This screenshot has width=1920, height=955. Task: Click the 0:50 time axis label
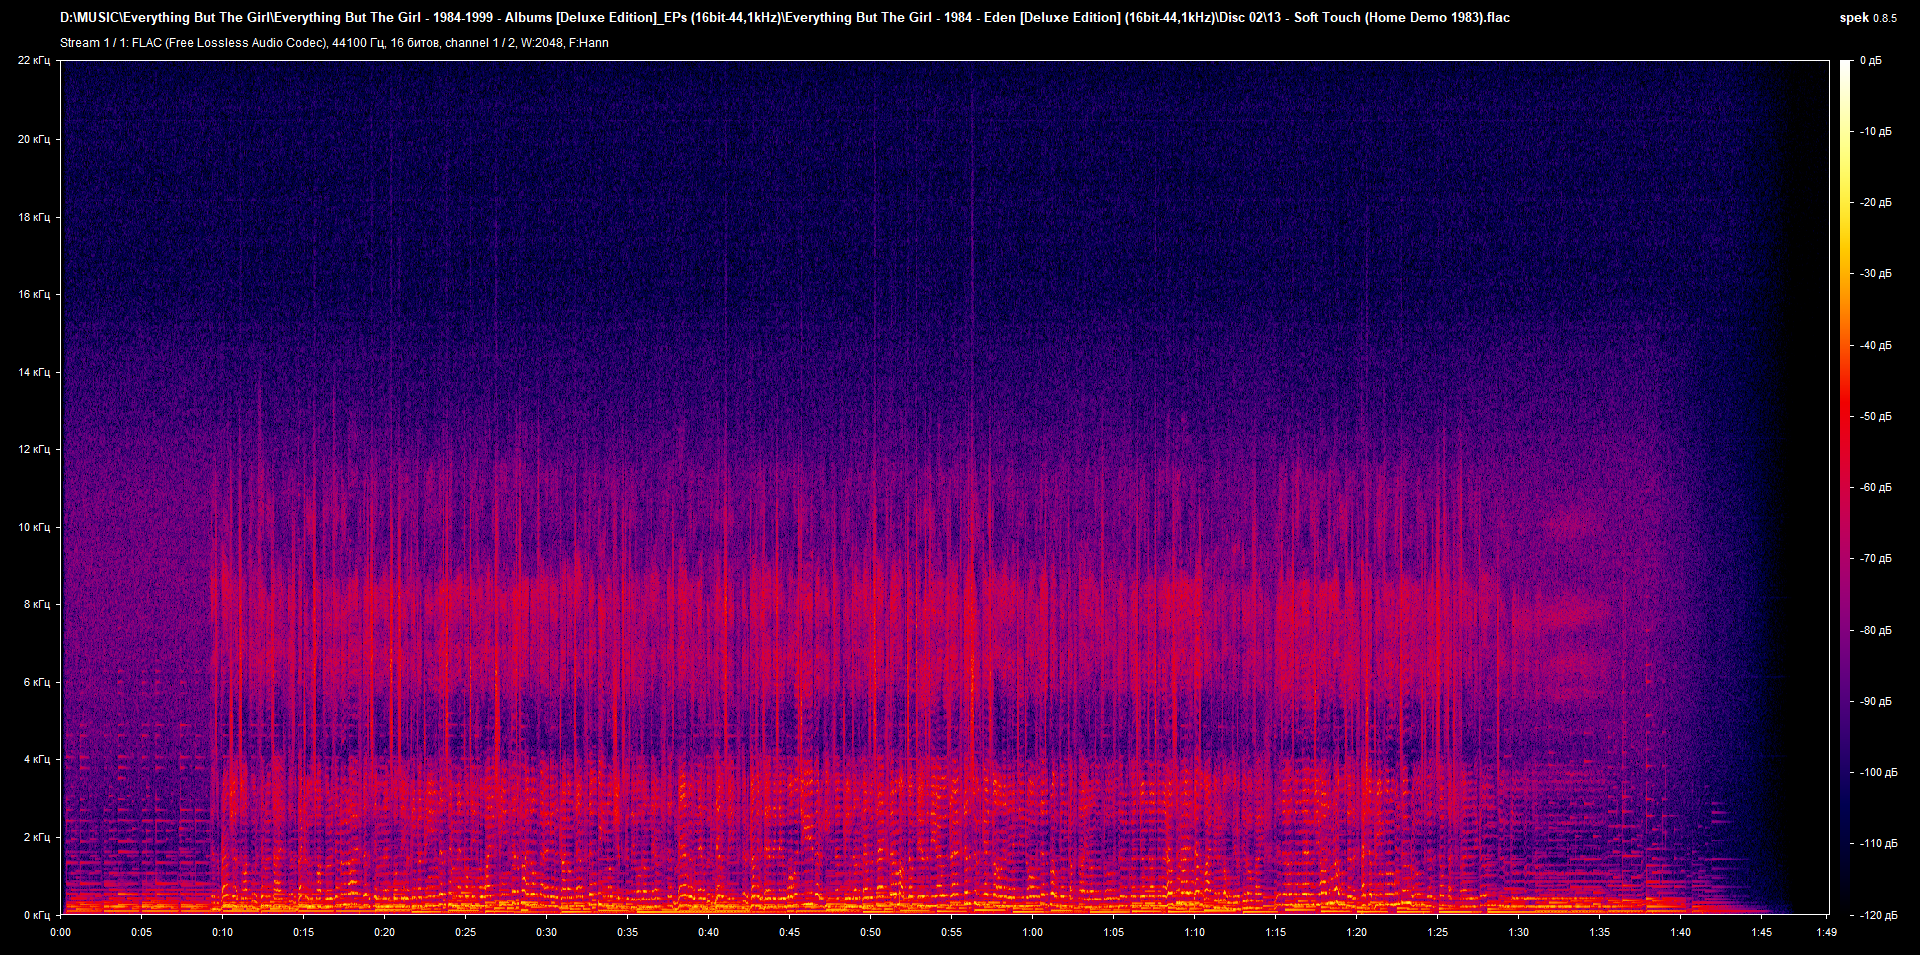click(x=870, y=932)
